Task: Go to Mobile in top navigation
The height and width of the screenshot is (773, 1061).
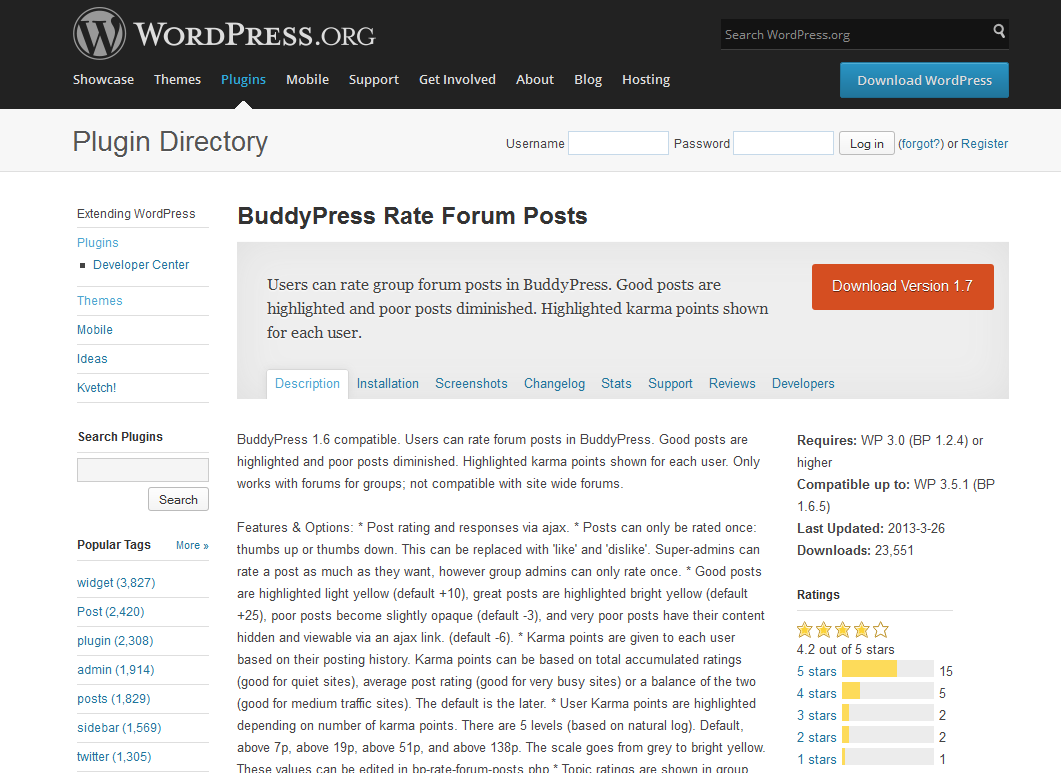Action: [307, 79]
